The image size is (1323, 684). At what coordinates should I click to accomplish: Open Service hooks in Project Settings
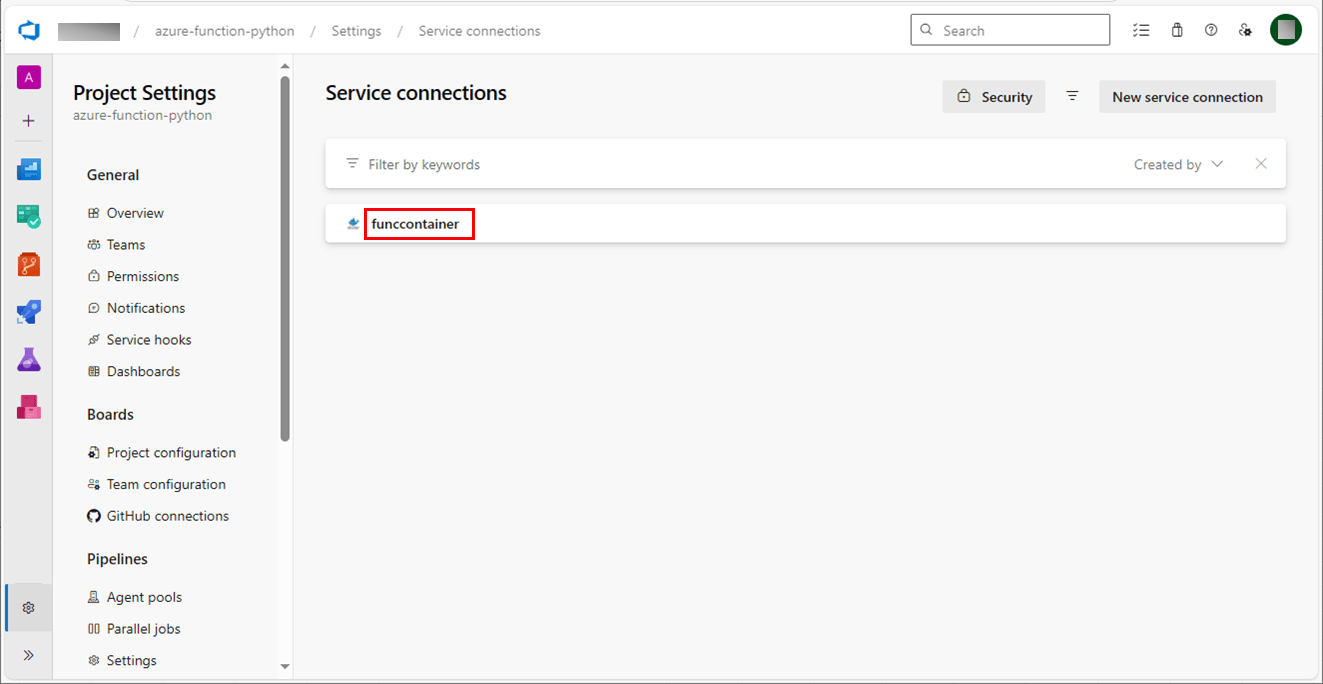pos(139,340)
